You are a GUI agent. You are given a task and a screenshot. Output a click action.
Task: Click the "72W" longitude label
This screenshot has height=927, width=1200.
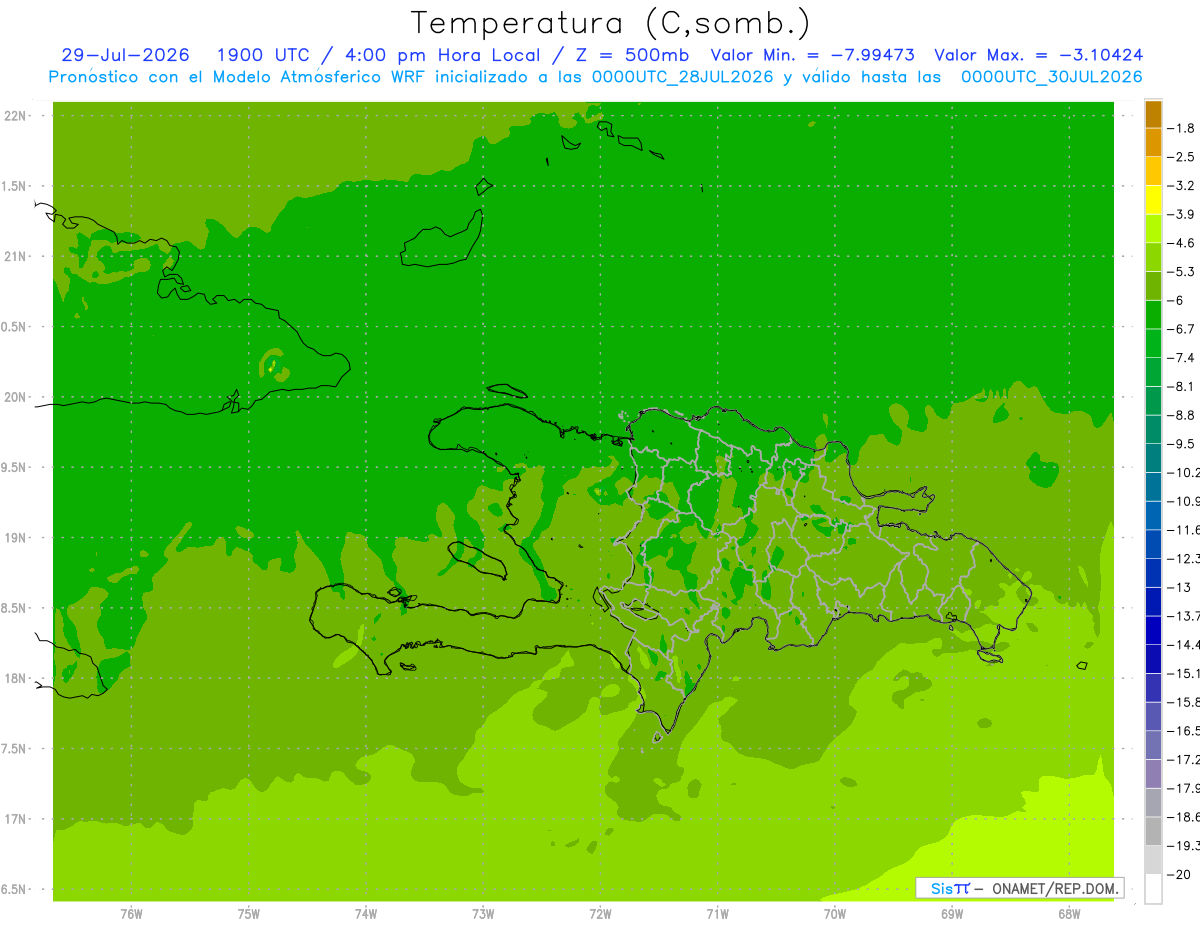pos(600,915)
